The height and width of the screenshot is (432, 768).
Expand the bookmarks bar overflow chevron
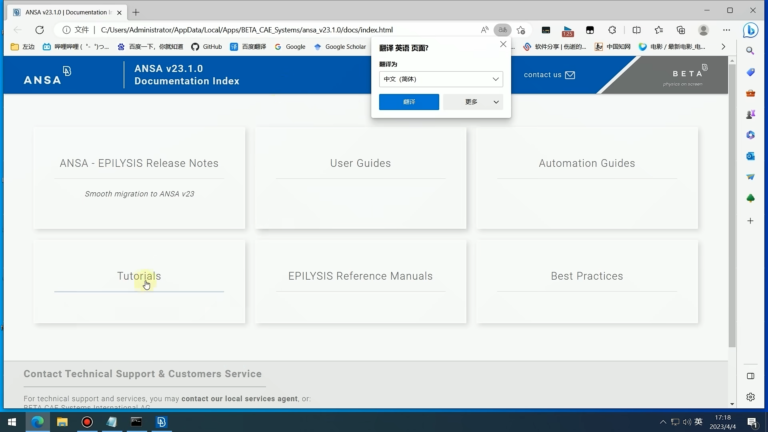(x=723, y=47)
